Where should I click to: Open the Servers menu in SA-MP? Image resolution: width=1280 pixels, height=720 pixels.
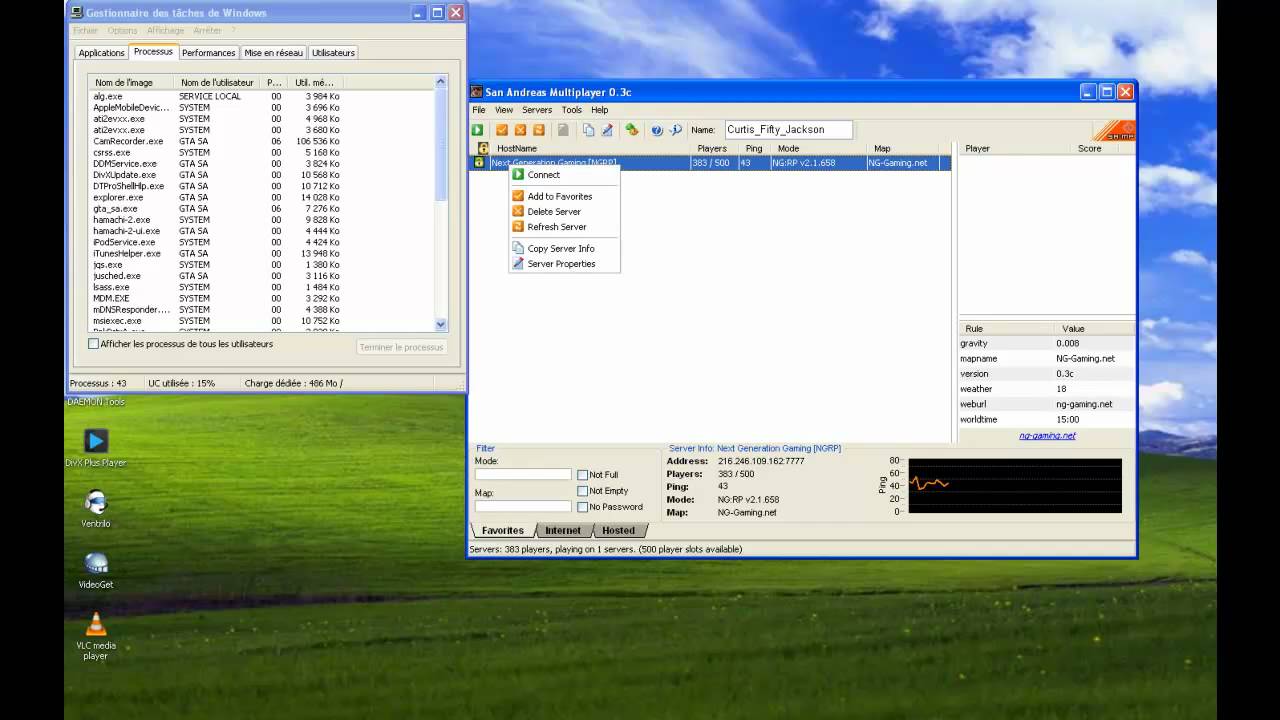(537, 110)
